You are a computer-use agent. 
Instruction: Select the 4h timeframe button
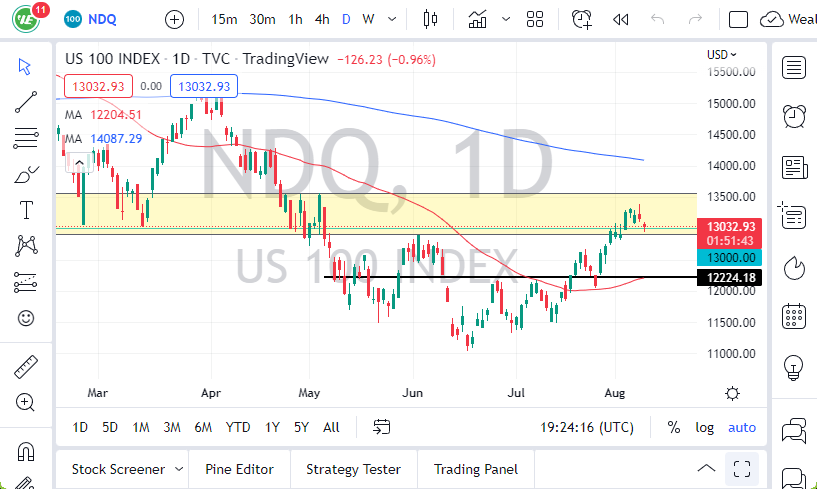[x=321, y=19]
